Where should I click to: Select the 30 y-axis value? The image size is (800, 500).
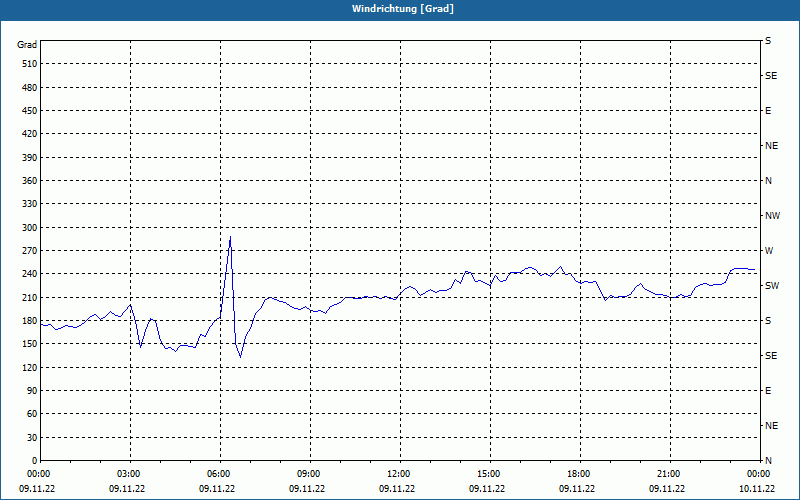[x=32, y=438]
